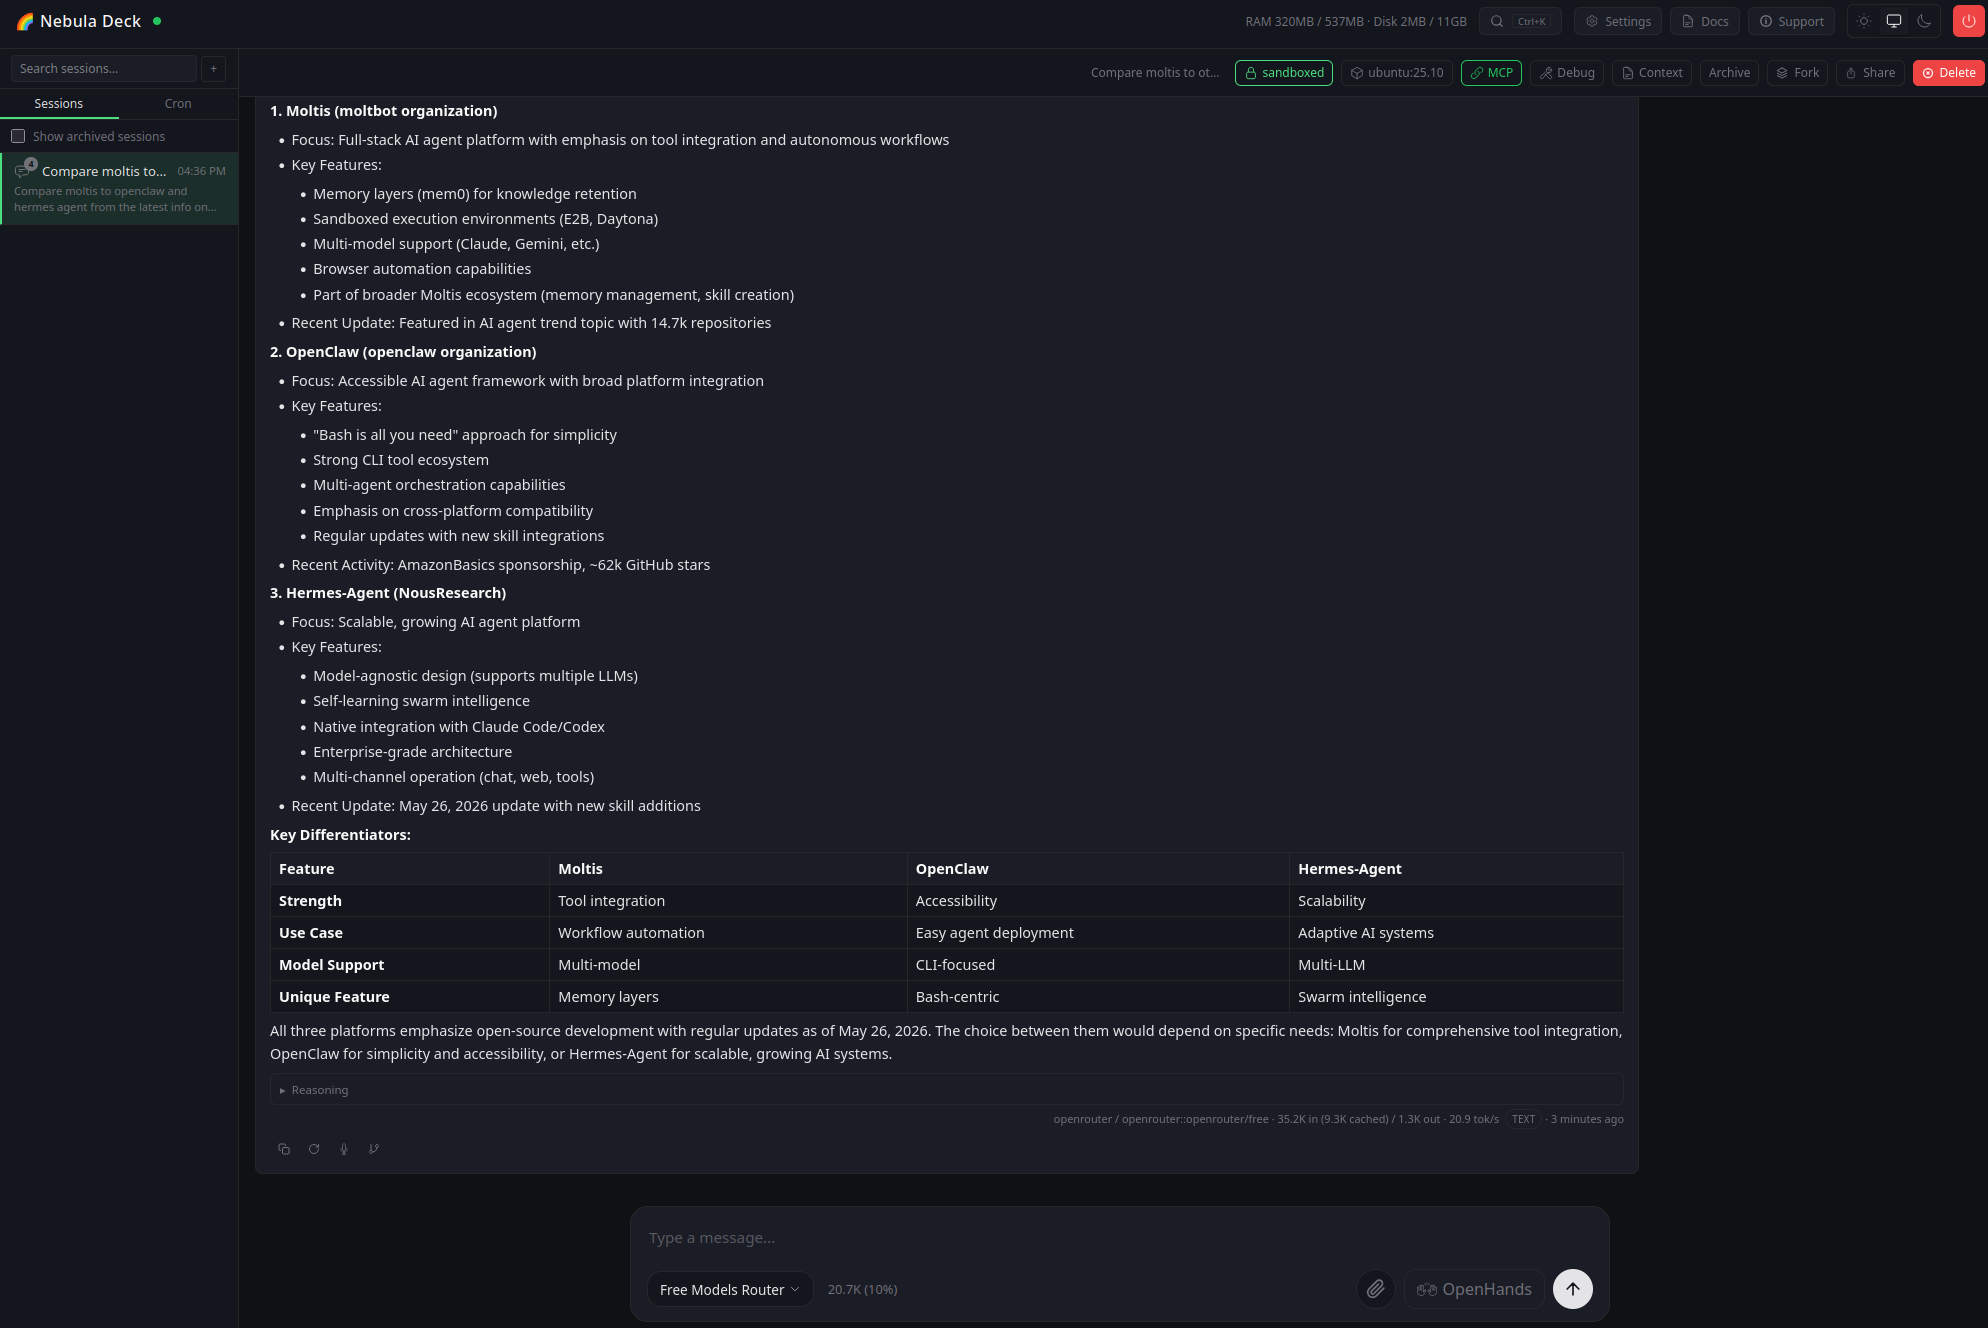Image resolution: width=1988 pixels, height=1328 pixels.
Task: Enable Show archived sessions checkbox
Action: [x=18, y=137]
